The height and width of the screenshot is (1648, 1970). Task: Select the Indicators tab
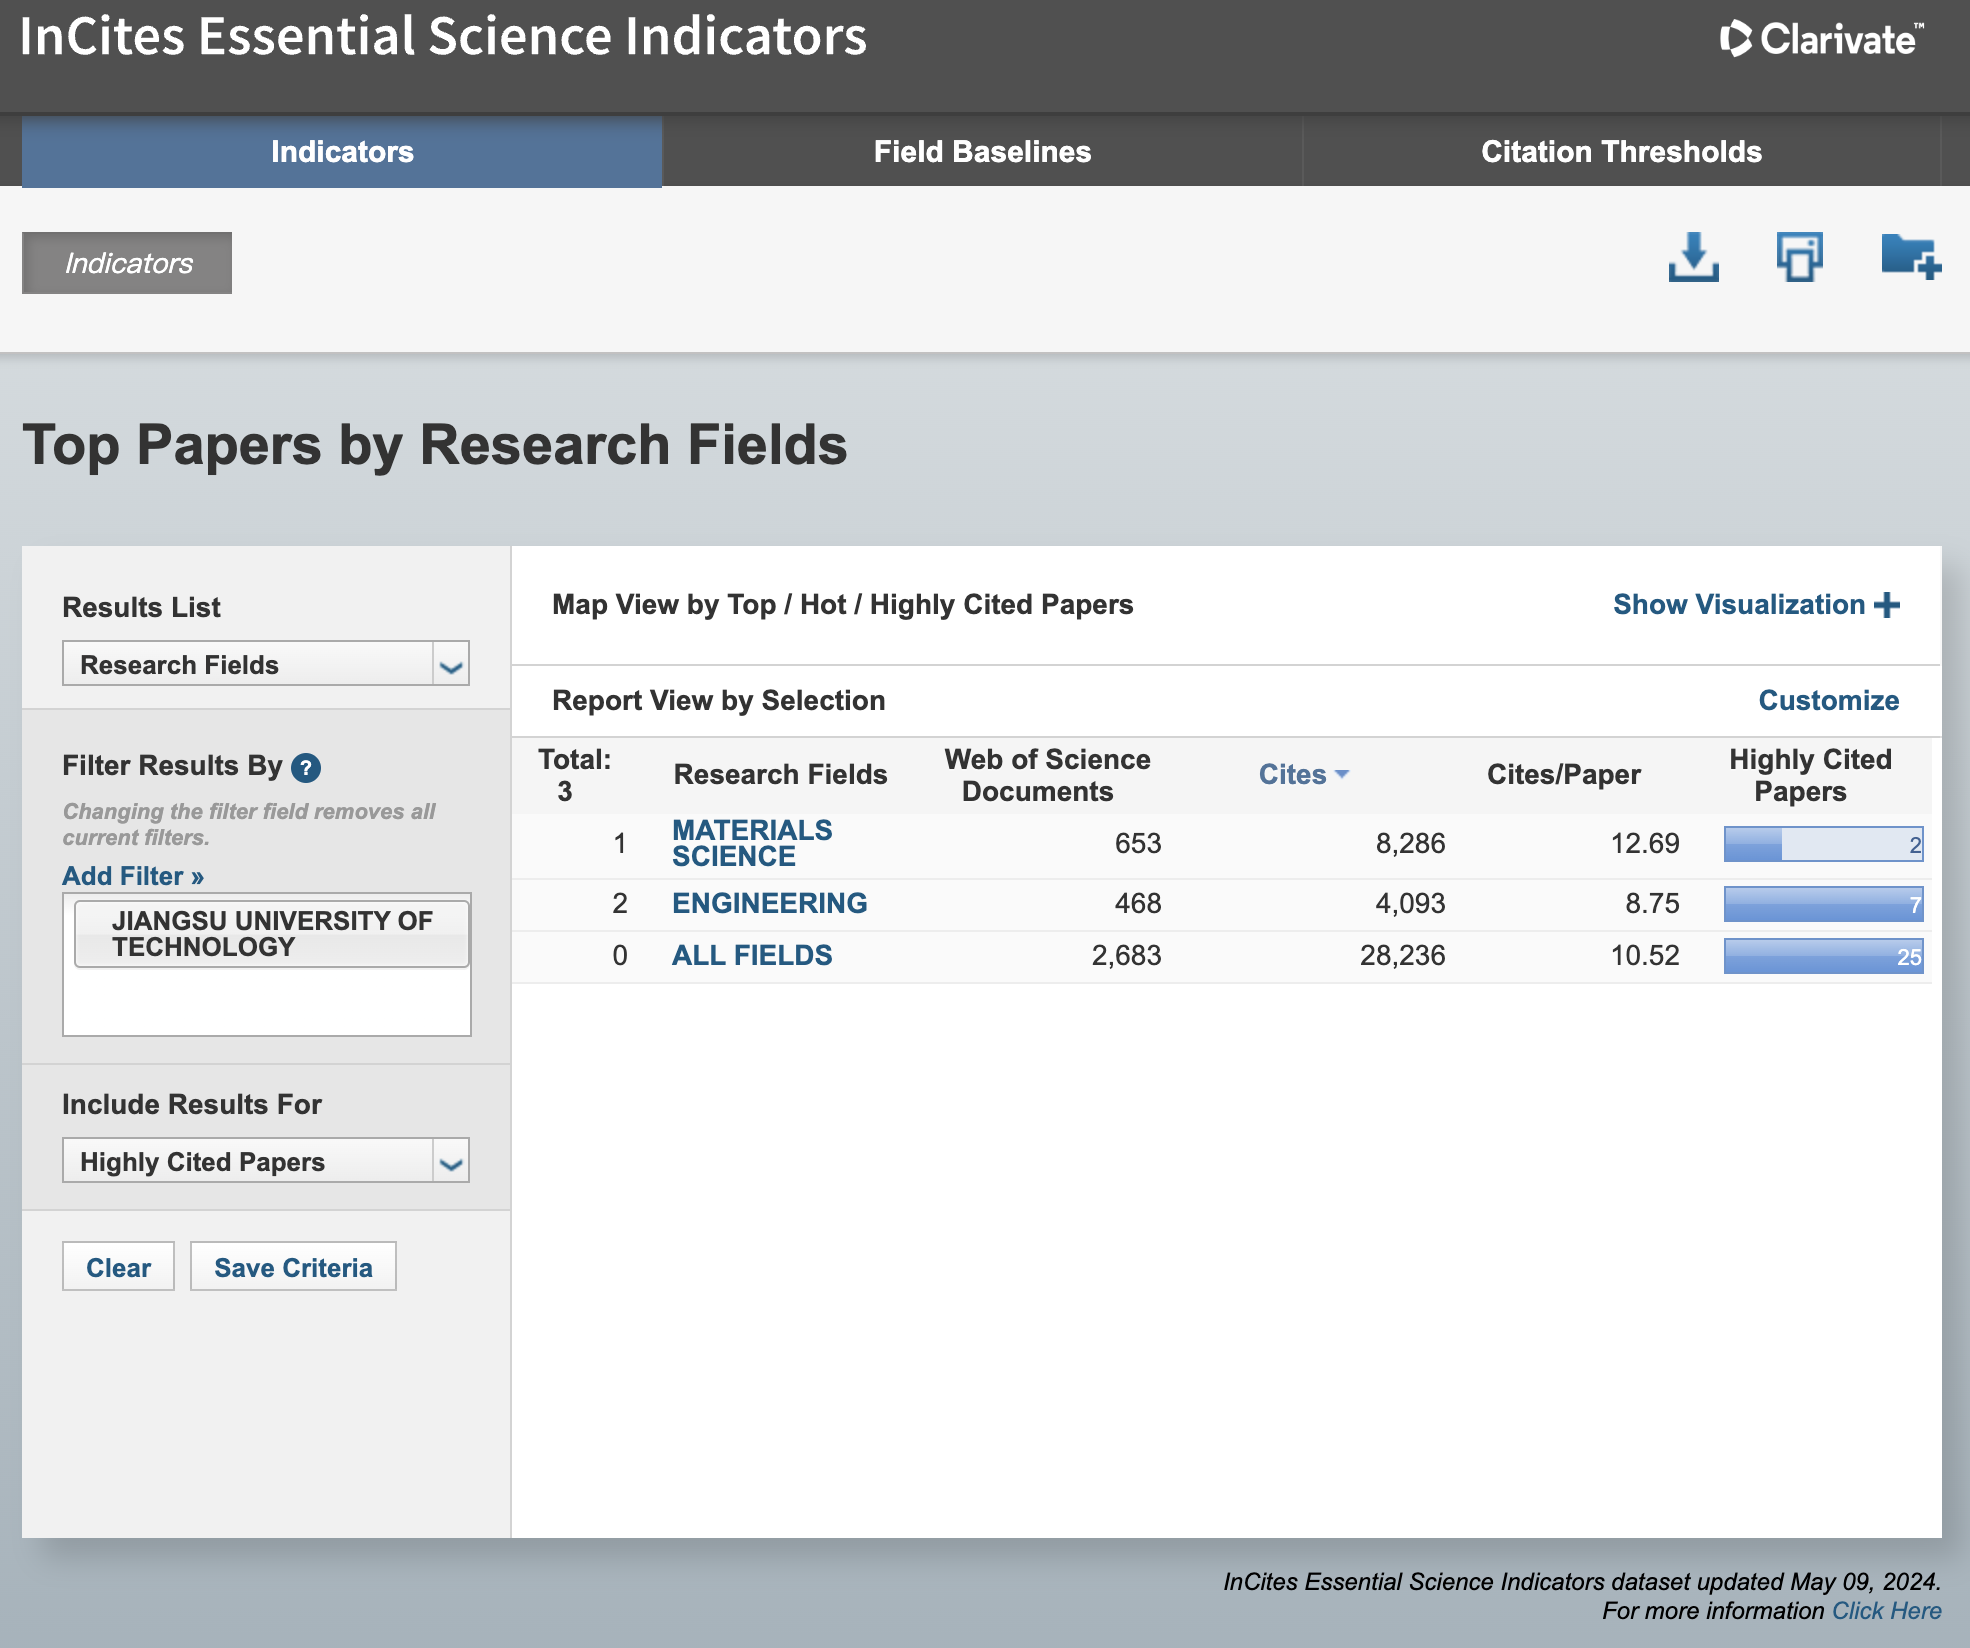342,152
